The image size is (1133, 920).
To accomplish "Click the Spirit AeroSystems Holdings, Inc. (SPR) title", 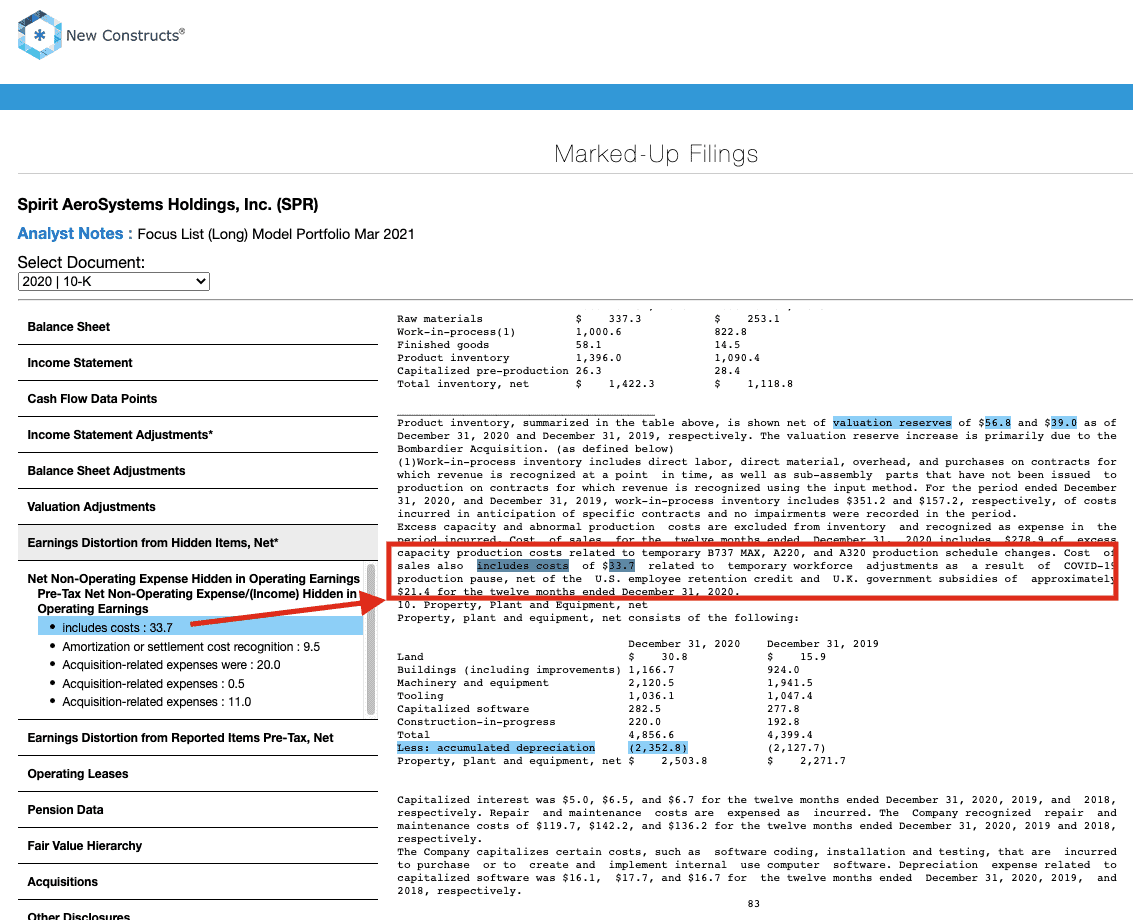I will click(168, 205).
